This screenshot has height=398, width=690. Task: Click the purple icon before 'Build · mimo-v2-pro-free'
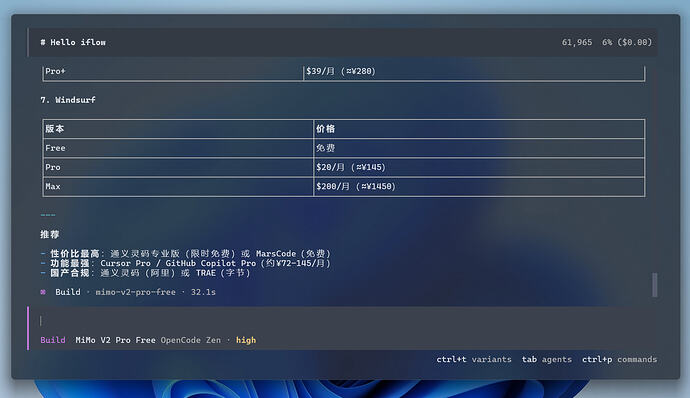[x=43, y=292]
